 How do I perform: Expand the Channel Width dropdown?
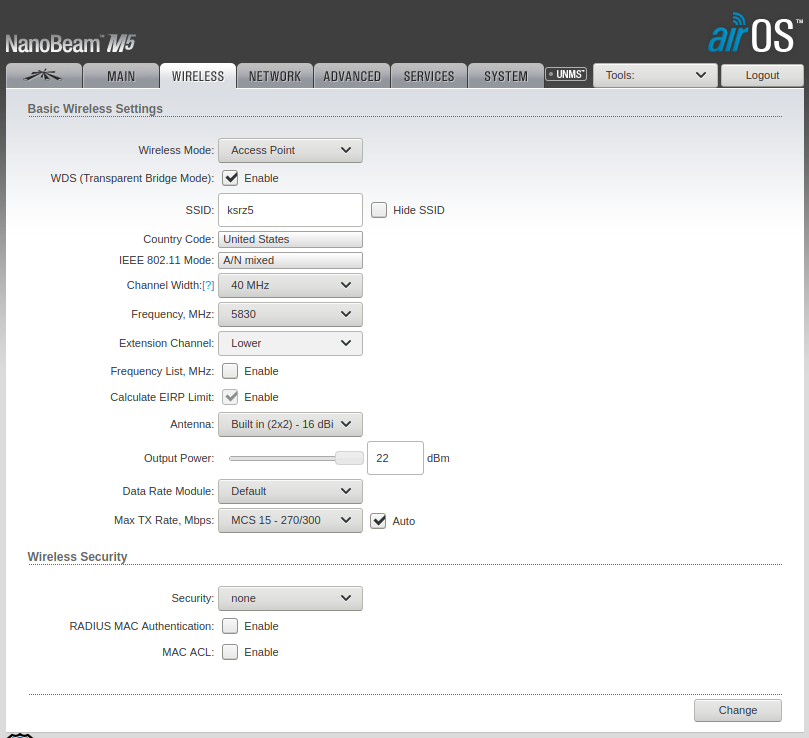(x=290, y=285)
